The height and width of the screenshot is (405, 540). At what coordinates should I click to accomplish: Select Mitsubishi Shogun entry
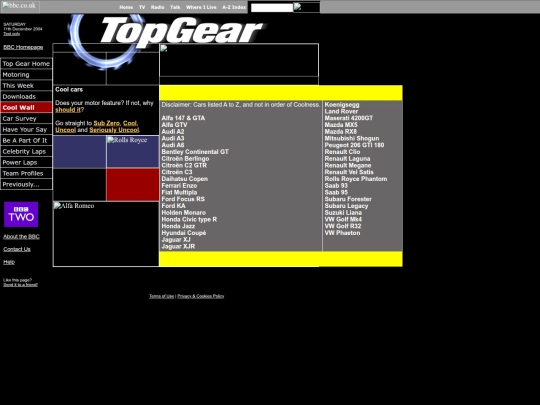[352, 138]
